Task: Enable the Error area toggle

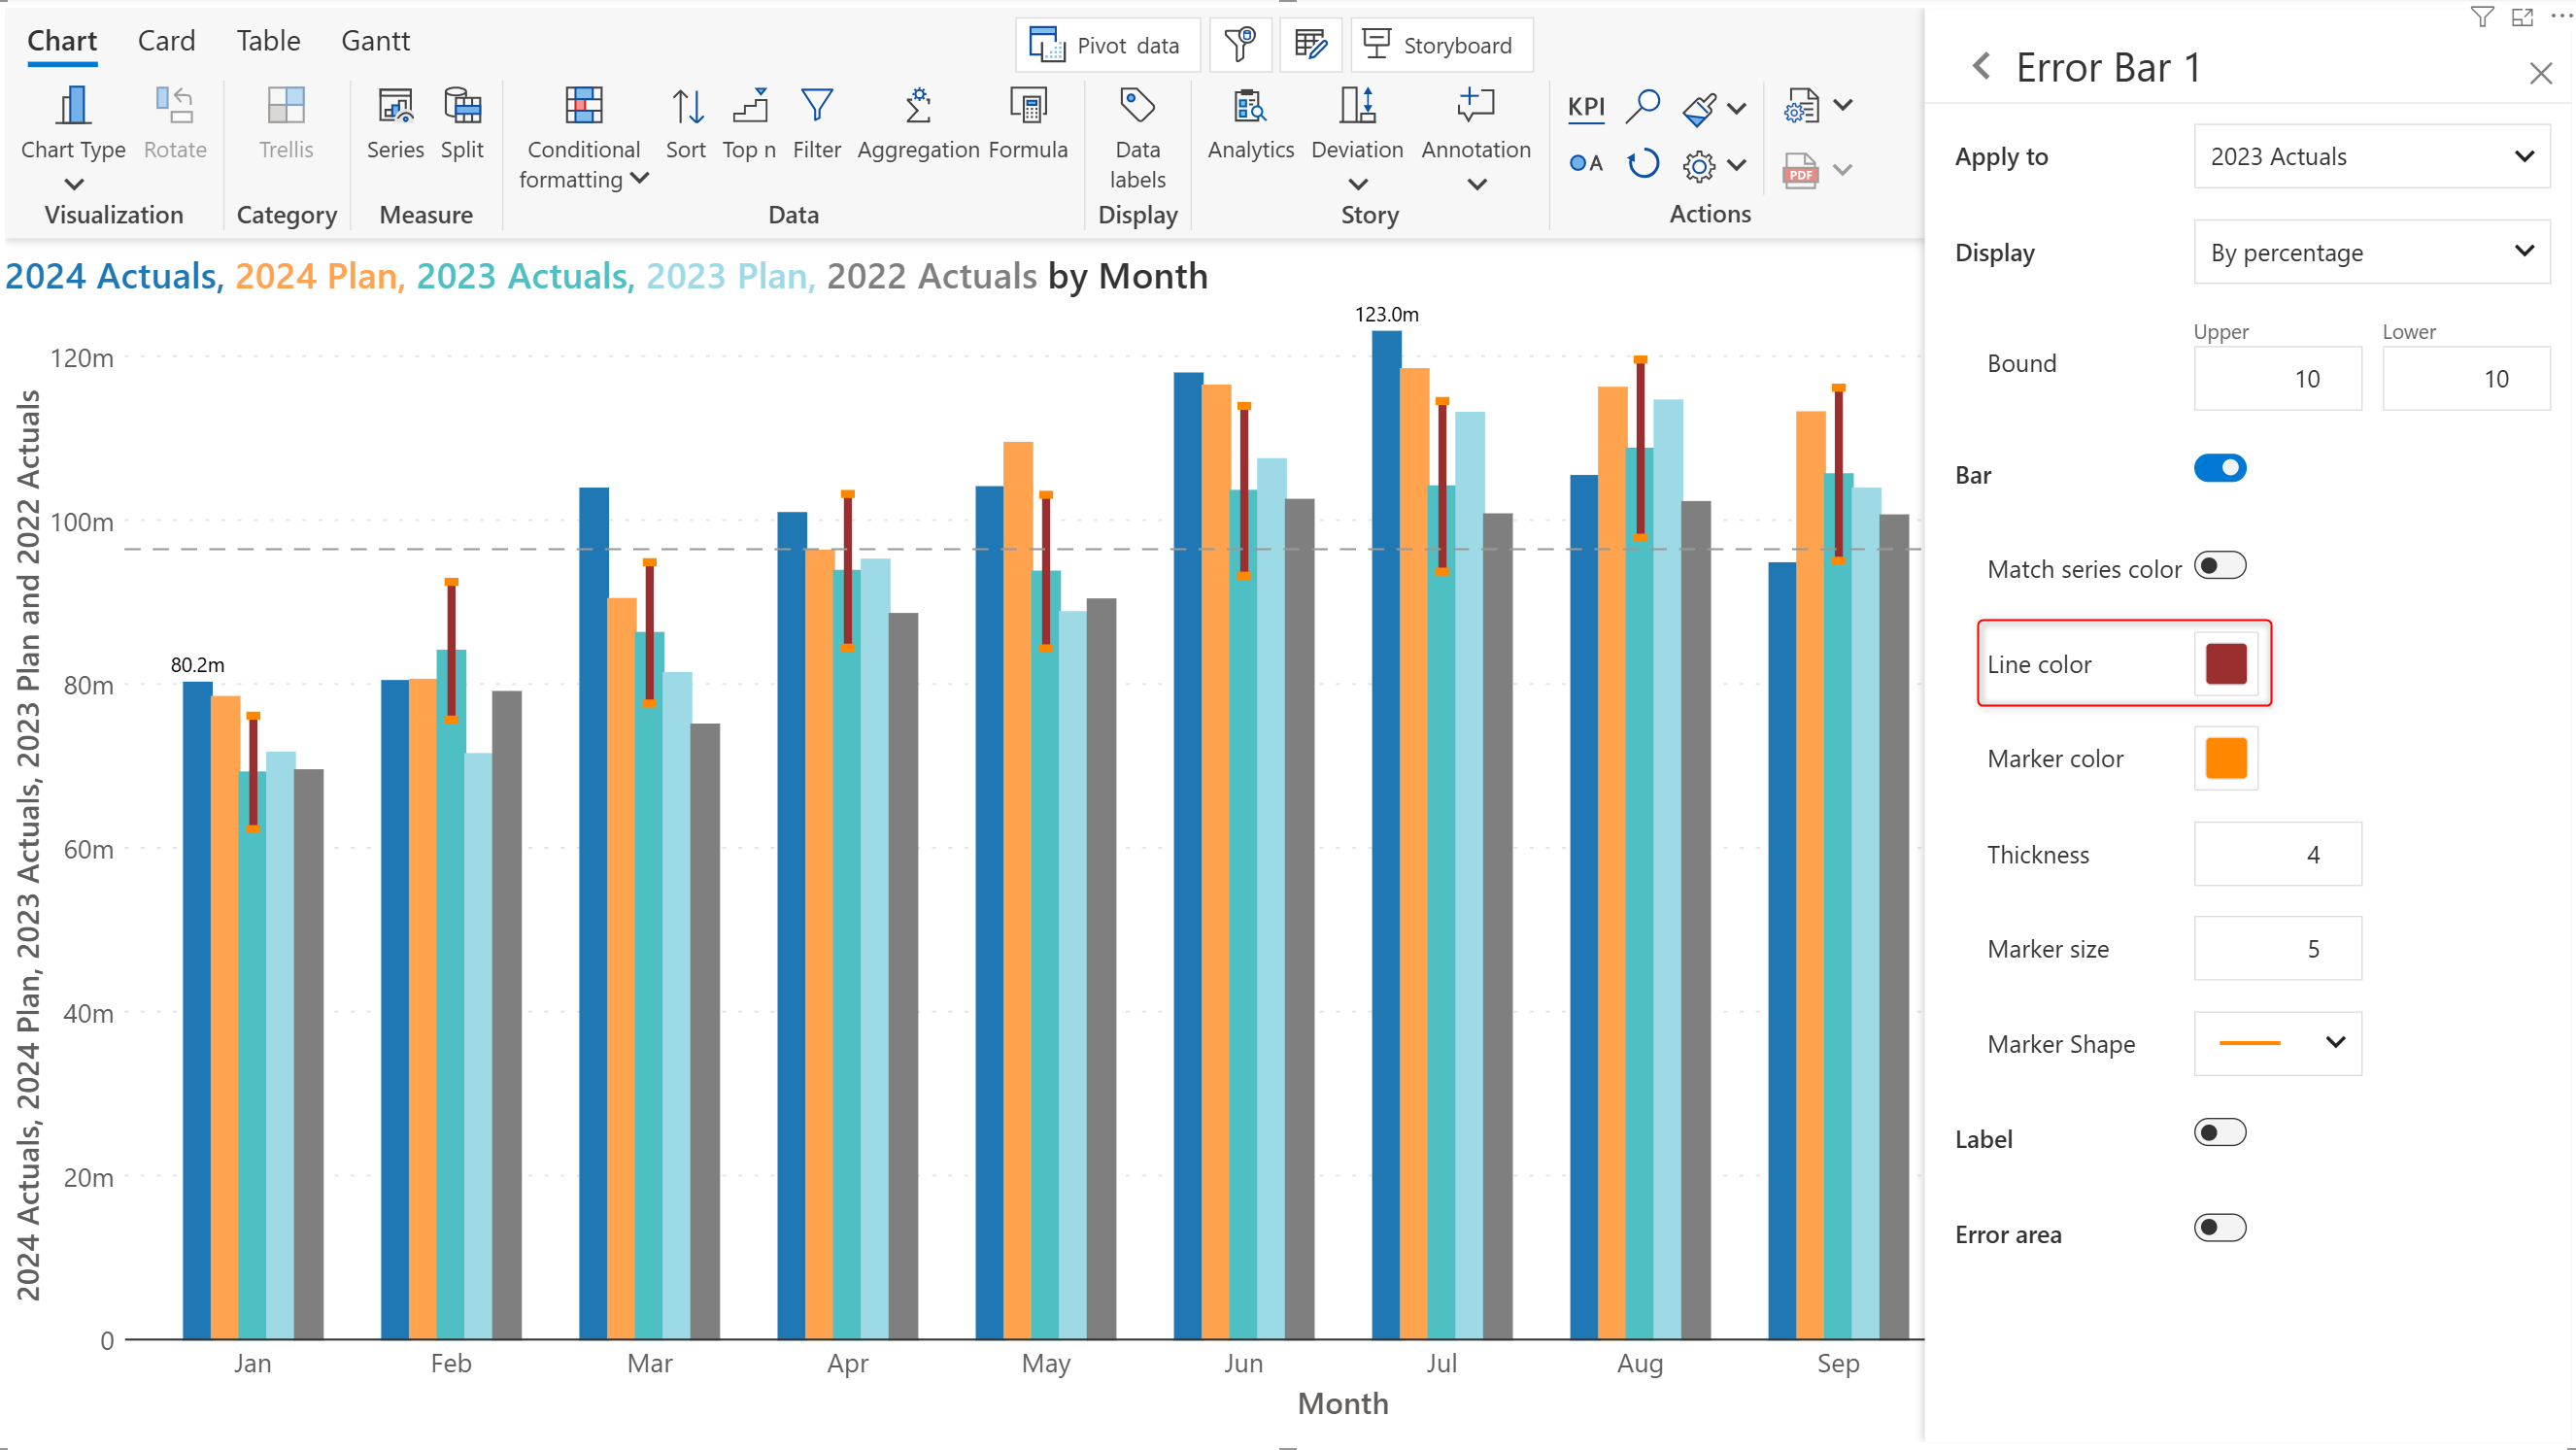Action: 2220,1228
